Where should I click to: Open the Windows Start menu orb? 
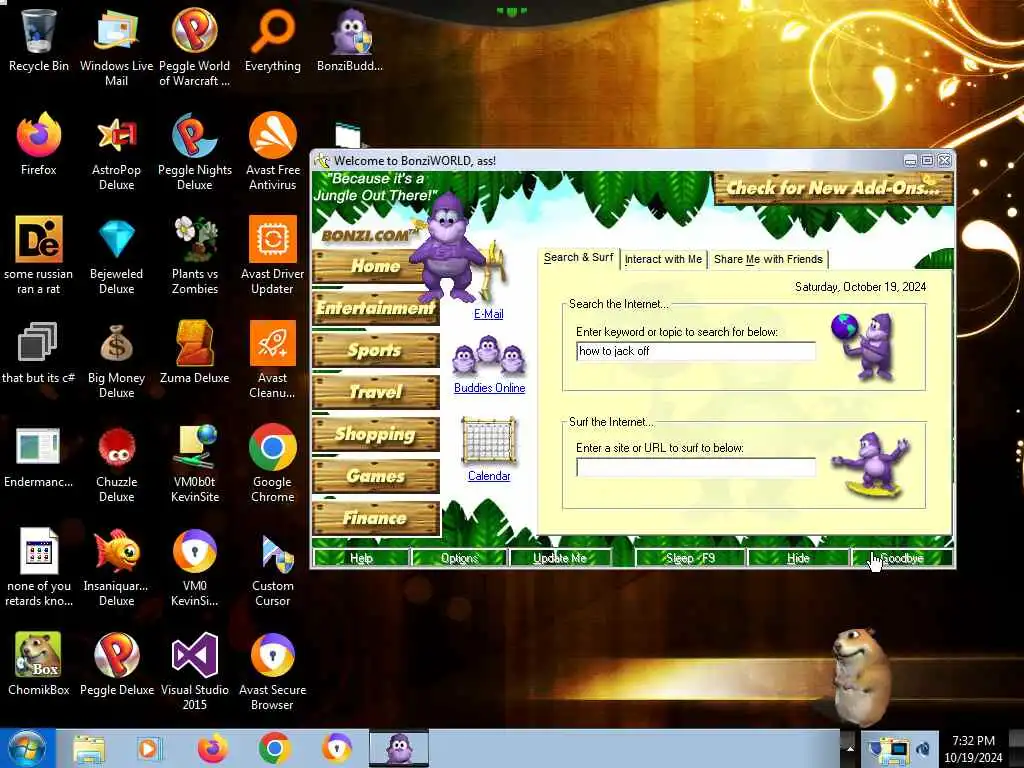[27, 748]
